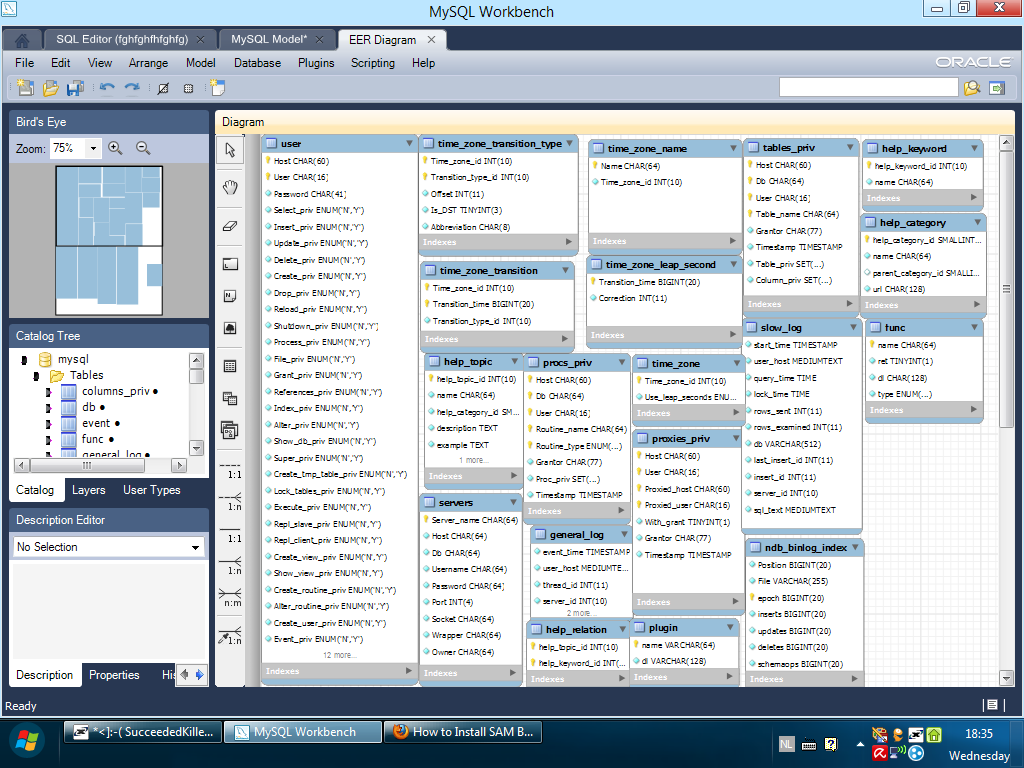Show hidden tray icons arrow
This screenshot has width=1024, height=768.
pyautogui.click(x=860, y=744)
